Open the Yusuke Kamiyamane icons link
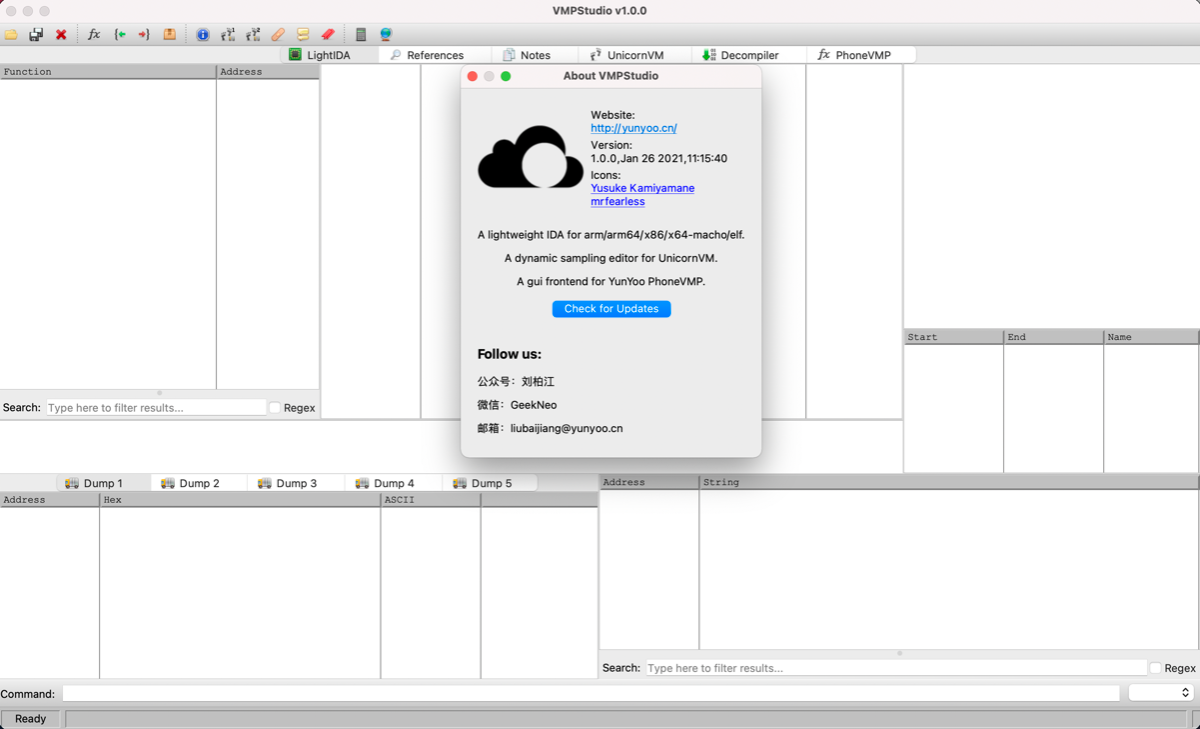The width and height of the screenshot is (1200, 729). point(642,188)
